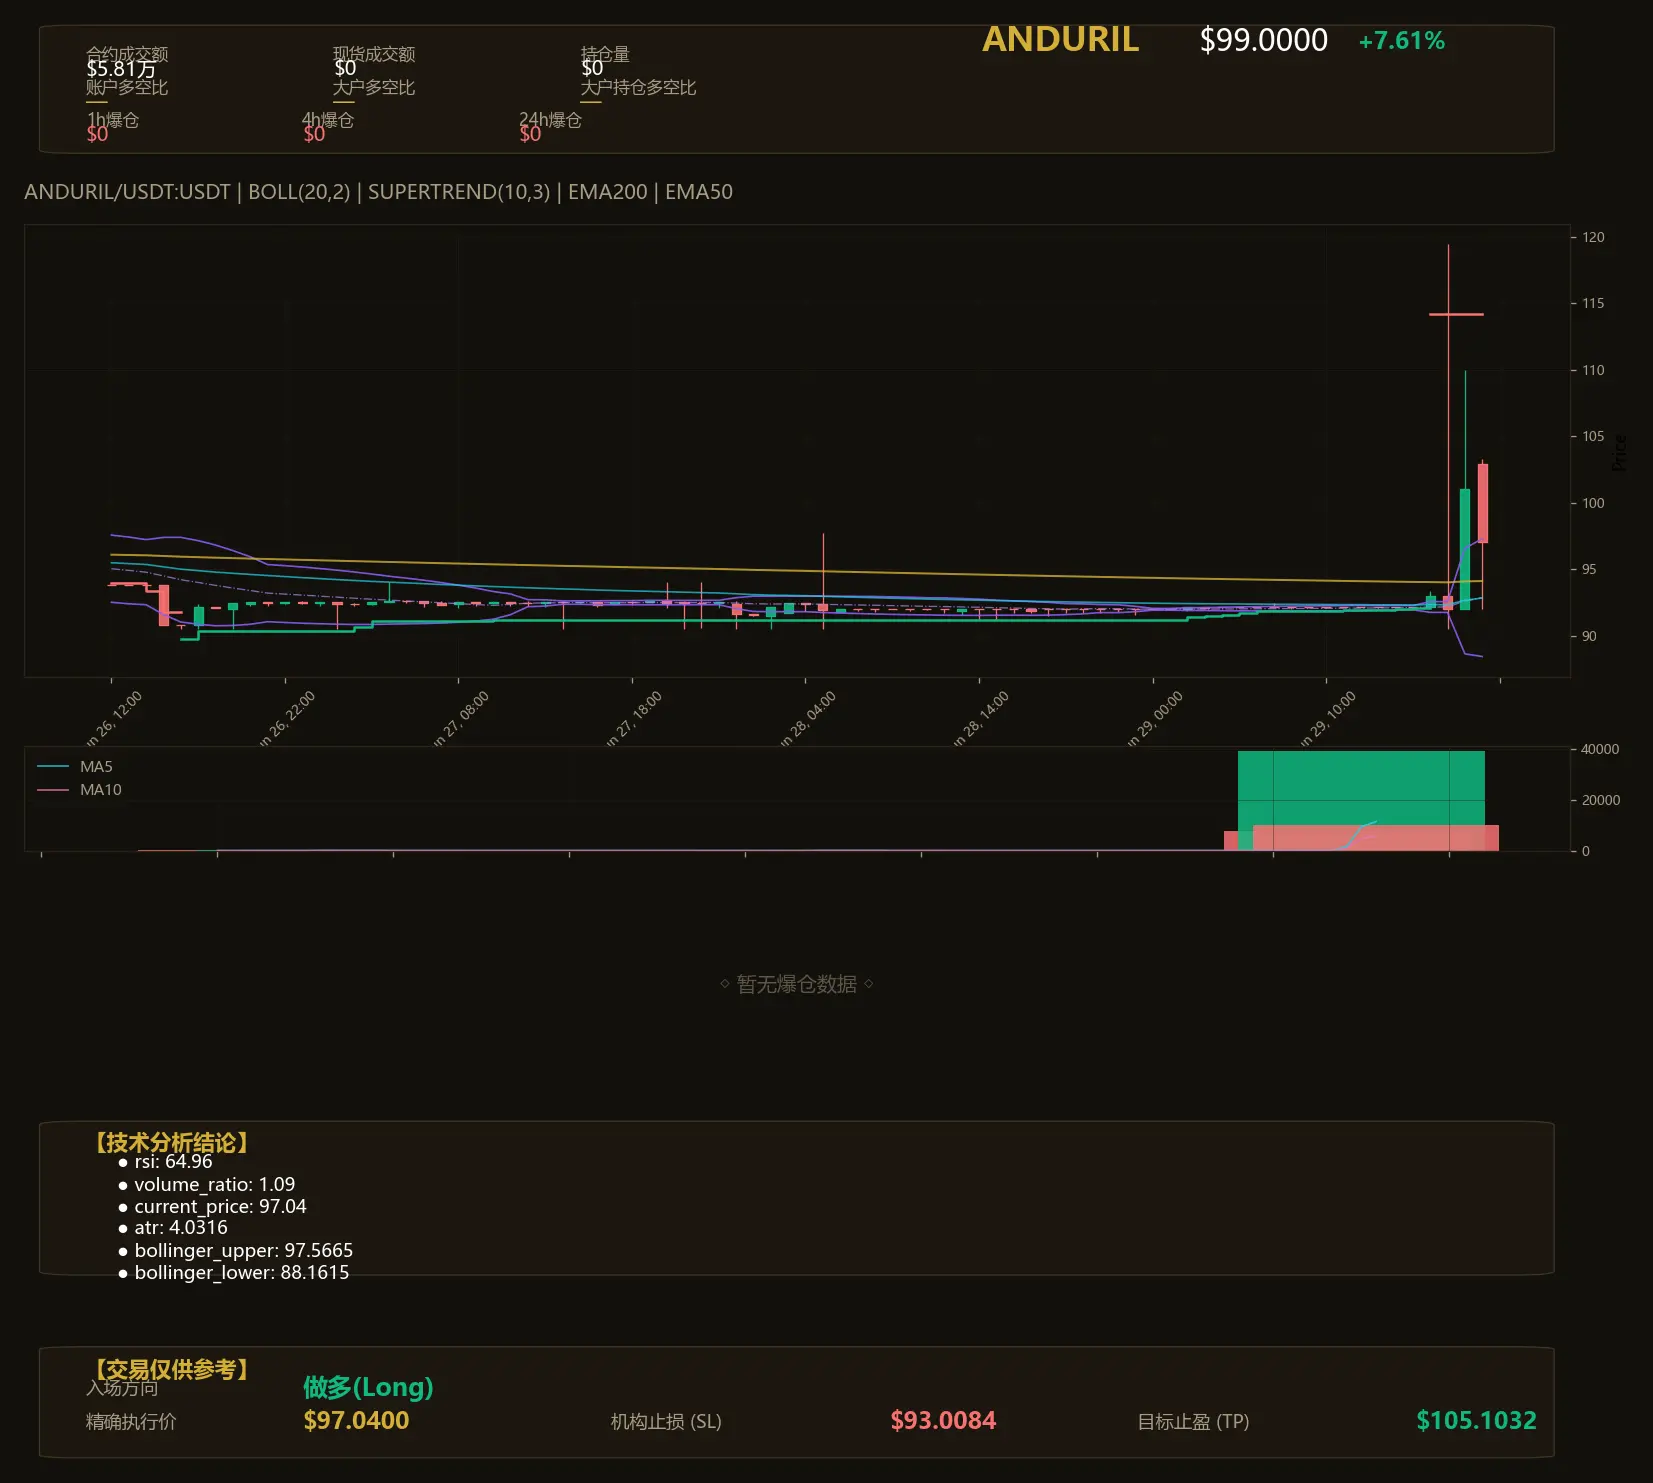The height and width of the screenshot is (1483, 1653).
Task: Click the 28, 04:00 time axis label
Action: pos(808,719)
